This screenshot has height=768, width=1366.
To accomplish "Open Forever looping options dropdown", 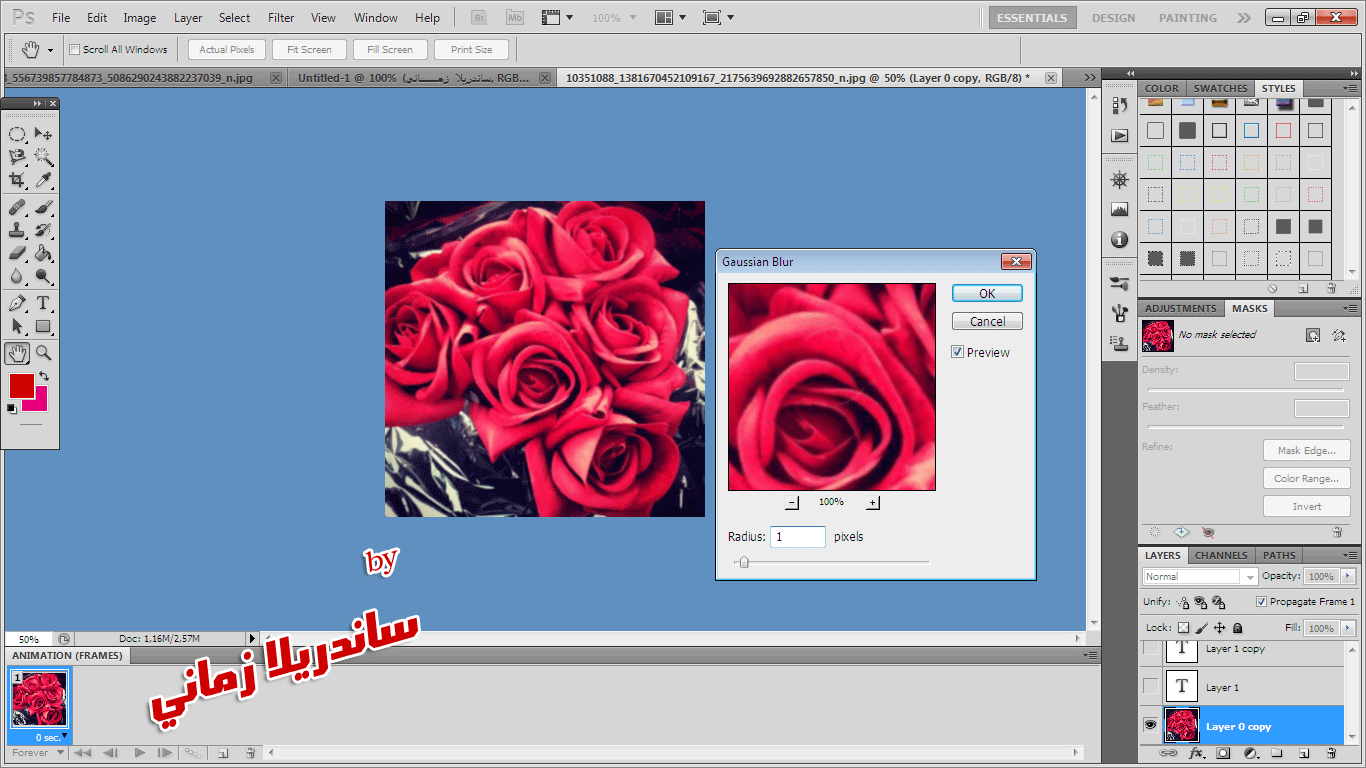I will 38,753.
